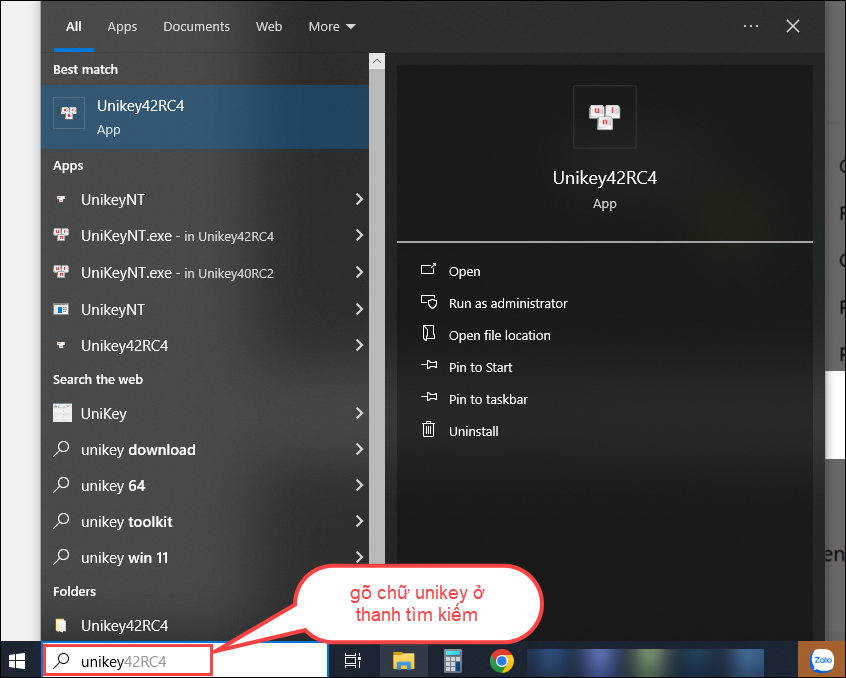
Task: Select the UnikeyNT result with blue window icon
Action: 205,310
